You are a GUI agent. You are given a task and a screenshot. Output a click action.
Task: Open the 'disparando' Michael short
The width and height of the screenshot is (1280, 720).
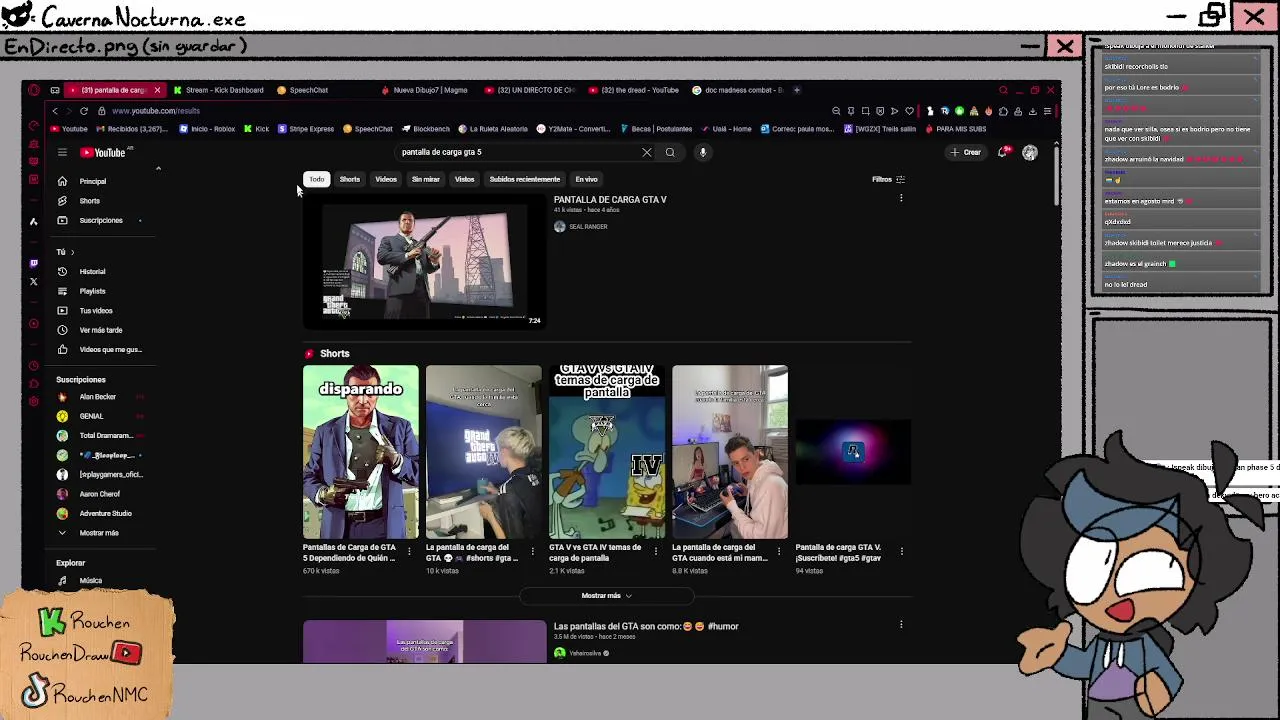(x=361, y=452)
